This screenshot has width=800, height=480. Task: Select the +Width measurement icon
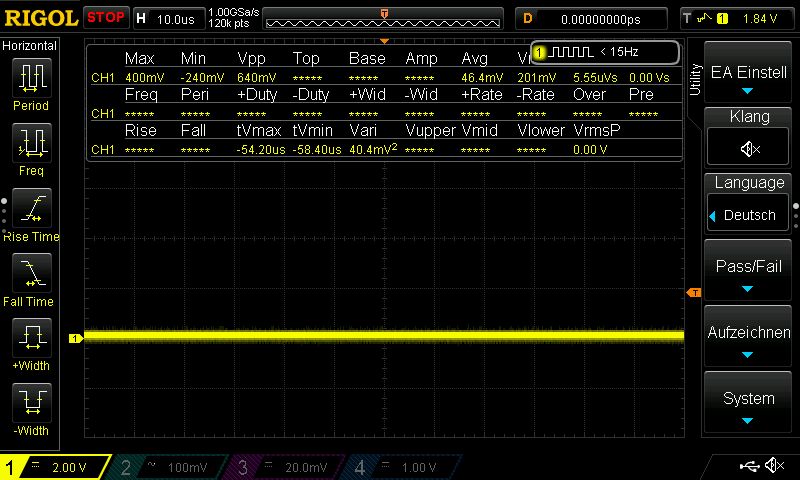point(31,339)
